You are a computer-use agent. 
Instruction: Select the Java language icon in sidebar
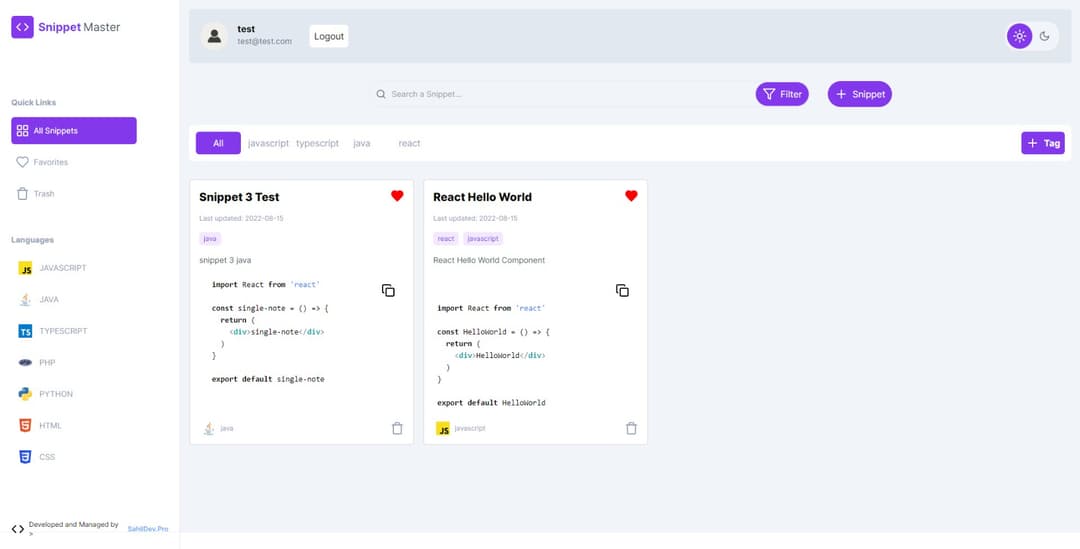[25, 300]
